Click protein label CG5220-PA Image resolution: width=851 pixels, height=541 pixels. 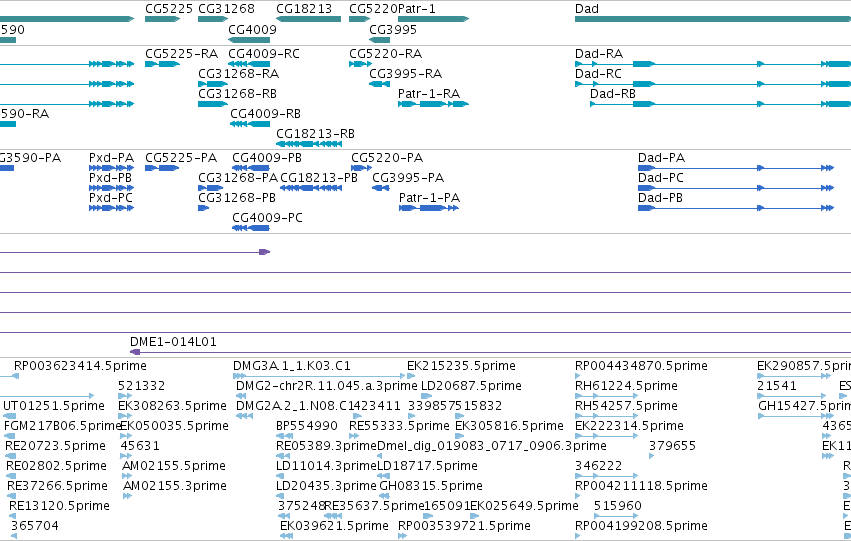(x=387, y=158)
